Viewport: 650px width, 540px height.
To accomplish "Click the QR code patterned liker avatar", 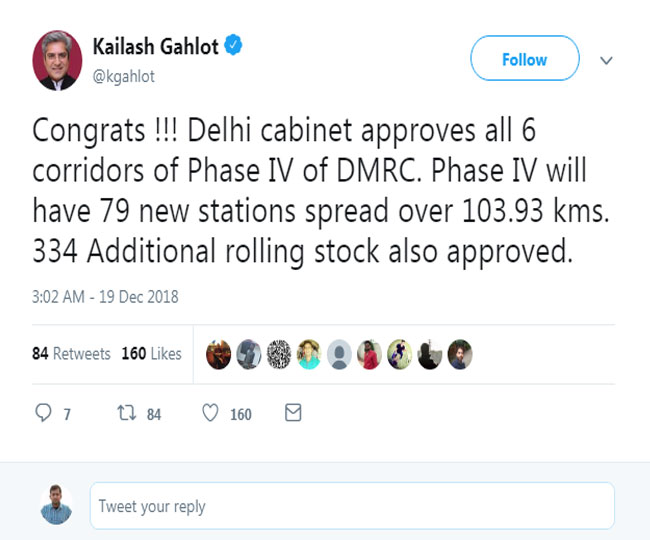I will click(279, 354).
